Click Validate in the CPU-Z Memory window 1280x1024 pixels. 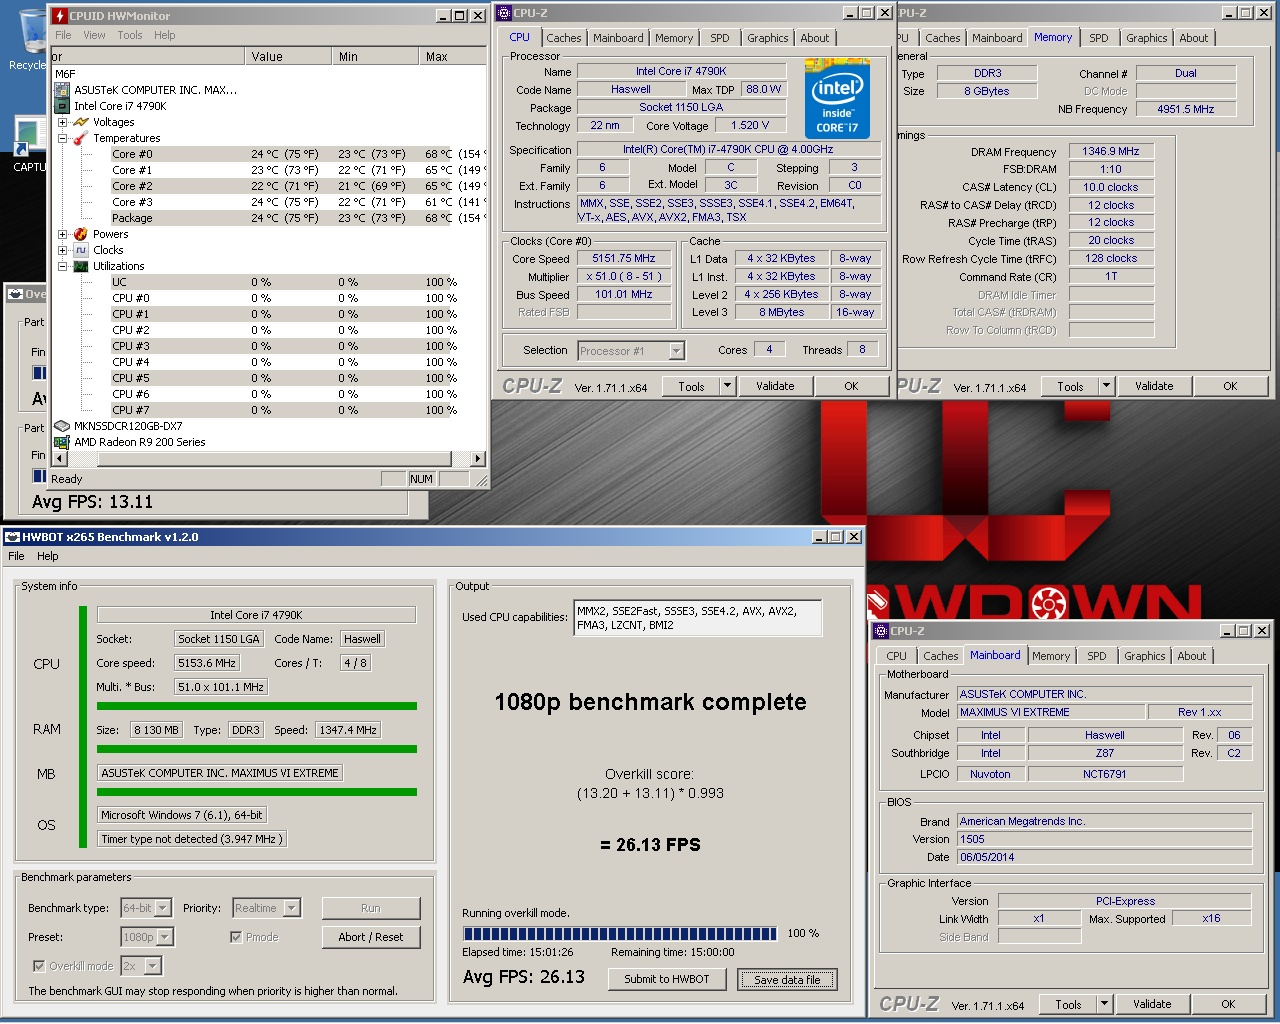click(1154, 386)
